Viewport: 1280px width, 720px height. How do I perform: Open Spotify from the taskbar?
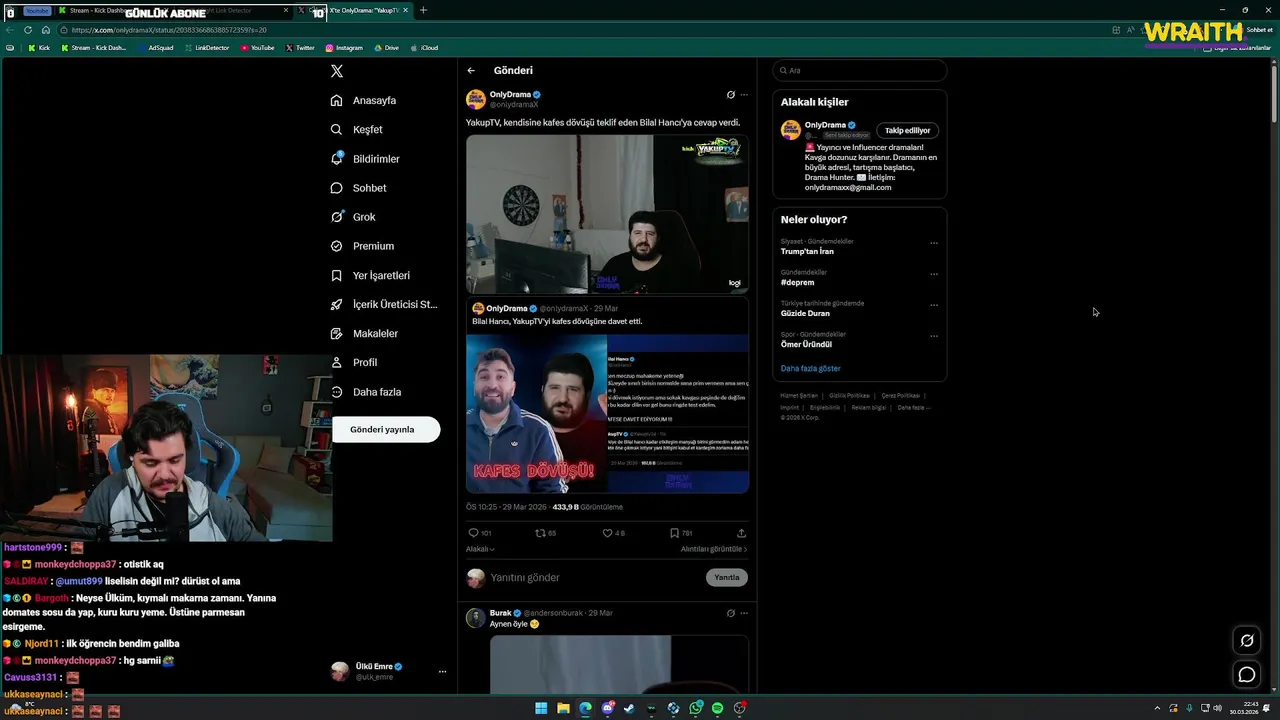tap(717, 708)
